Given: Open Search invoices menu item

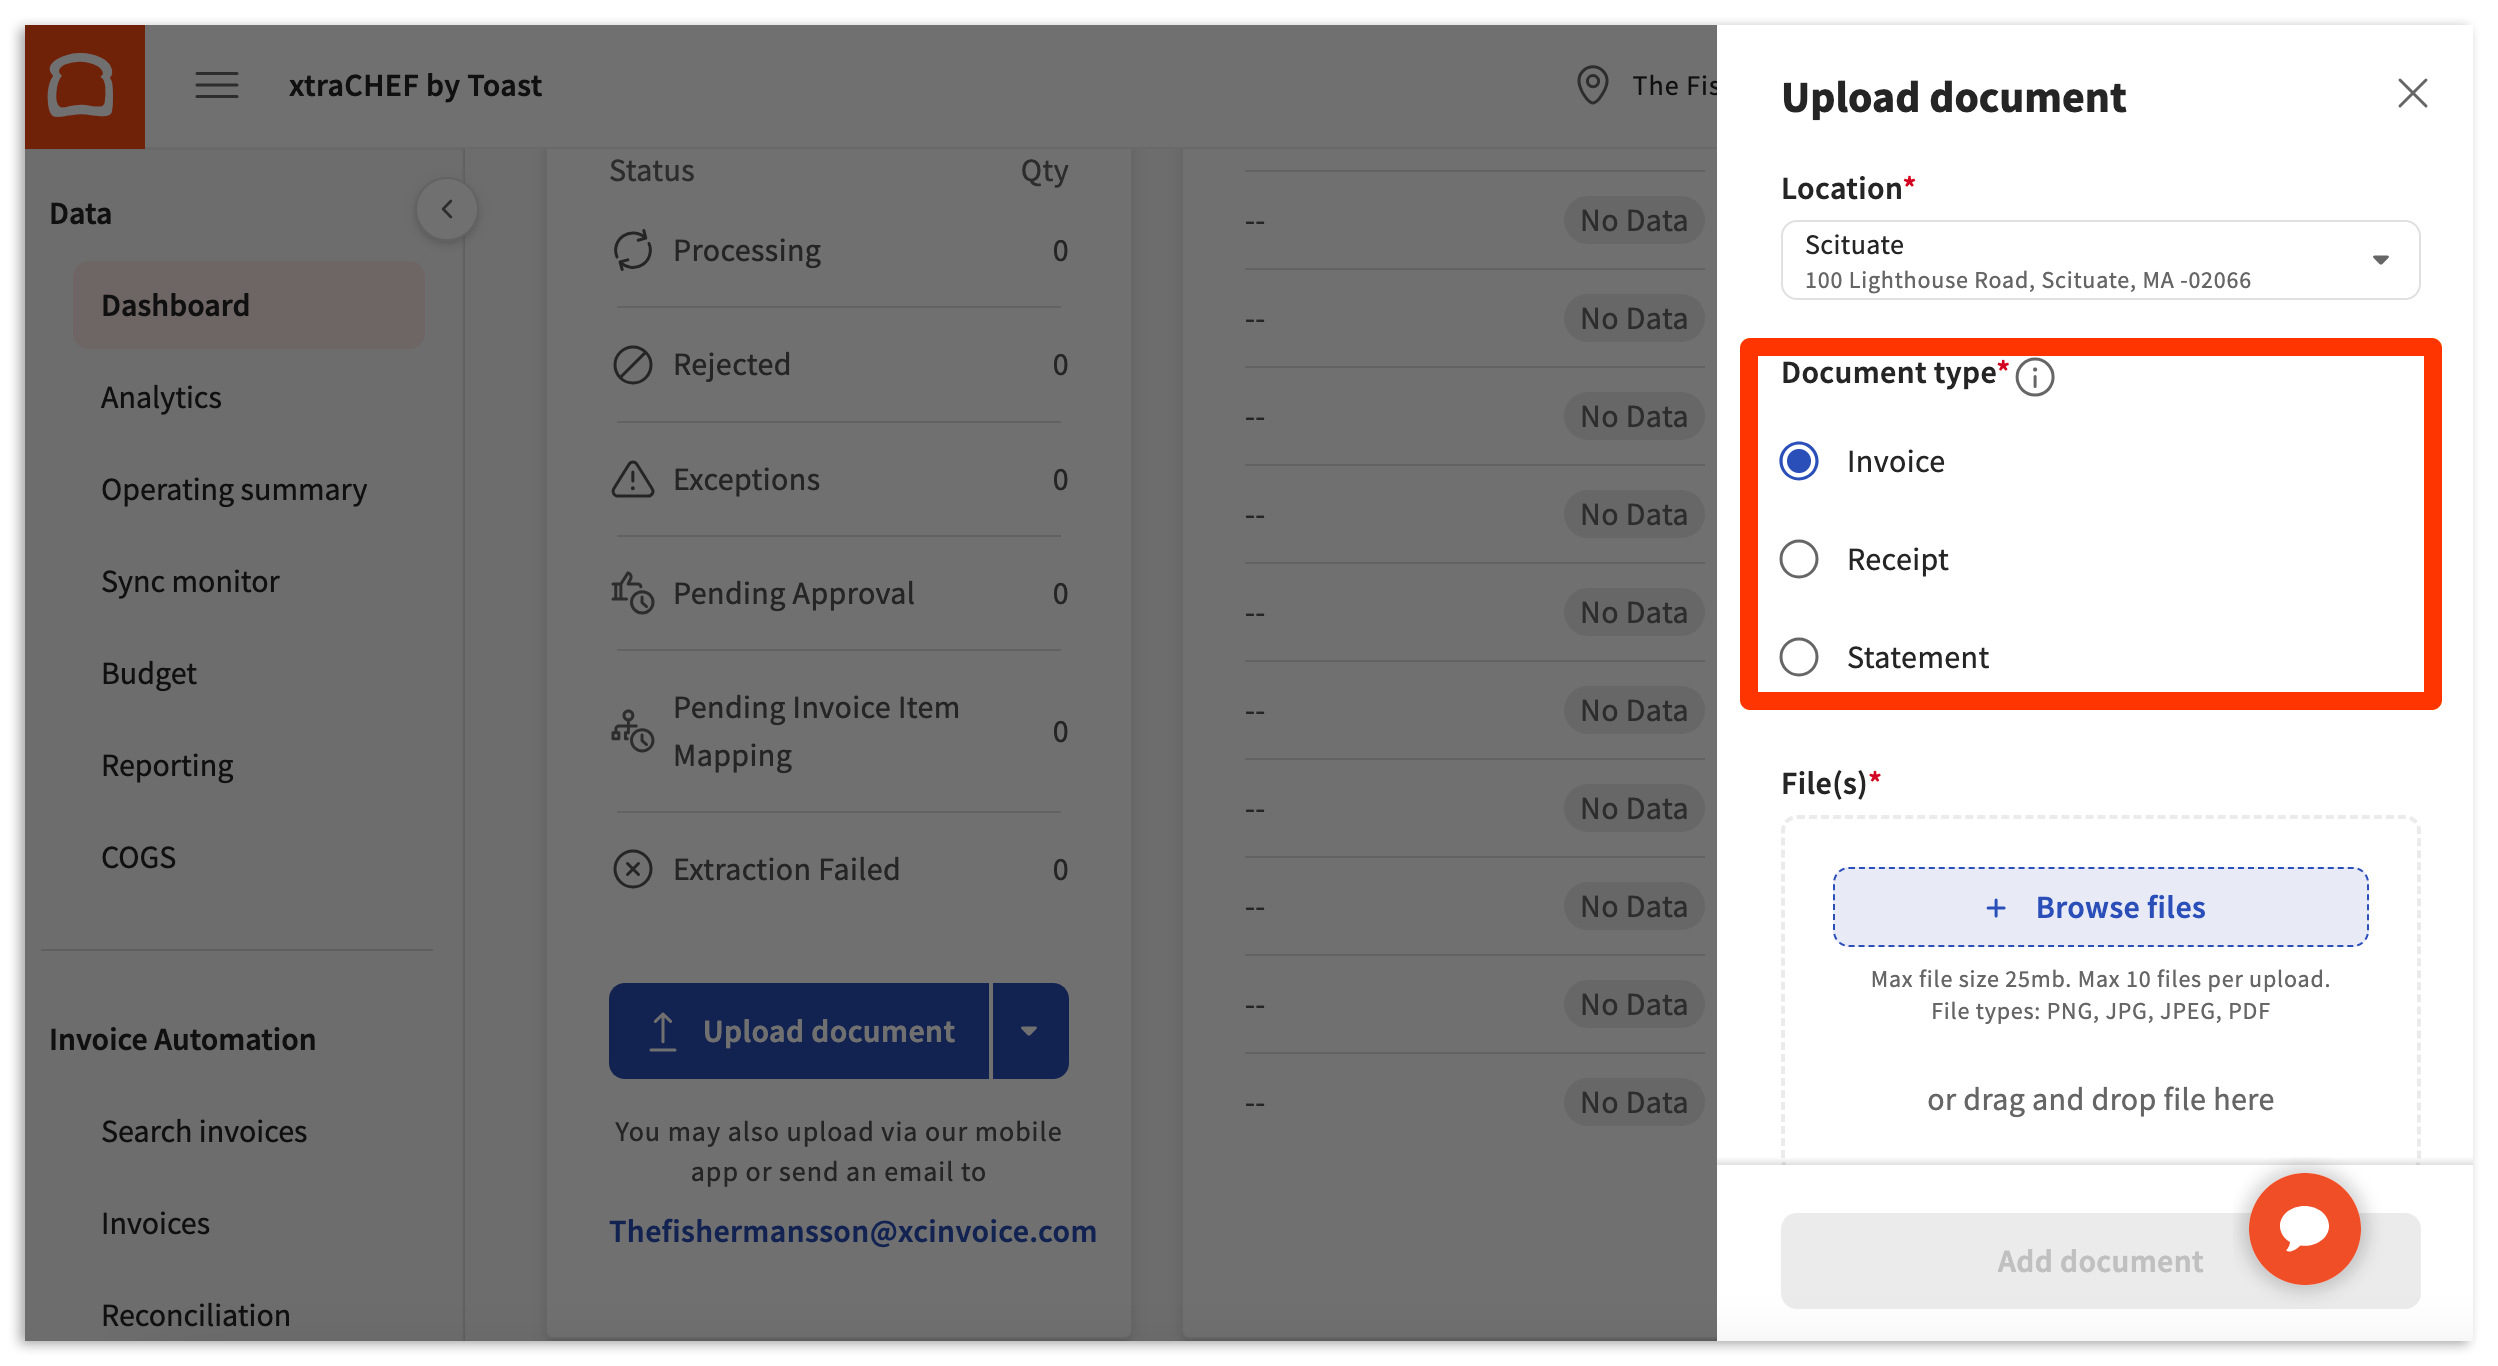Looking at the screenshot, I should tap(204, 1131).
